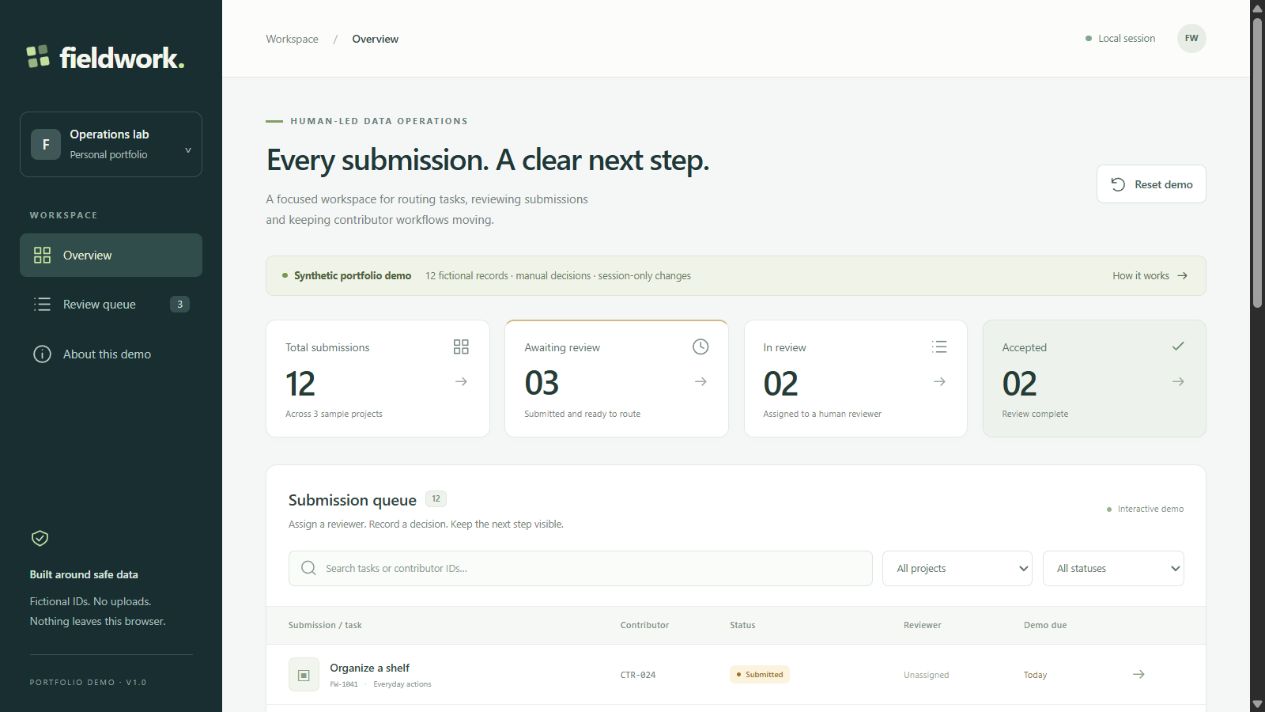Click the fieldwork logo icon

tap(38, 57)
